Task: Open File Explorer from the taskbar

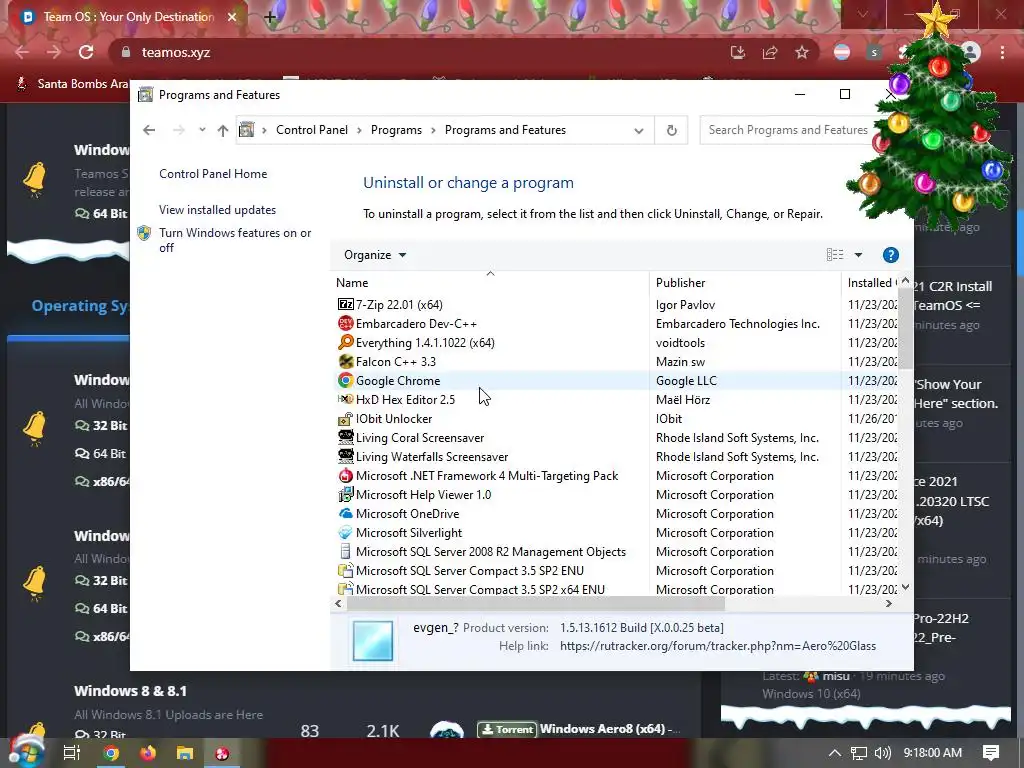Action: (185, 753)
